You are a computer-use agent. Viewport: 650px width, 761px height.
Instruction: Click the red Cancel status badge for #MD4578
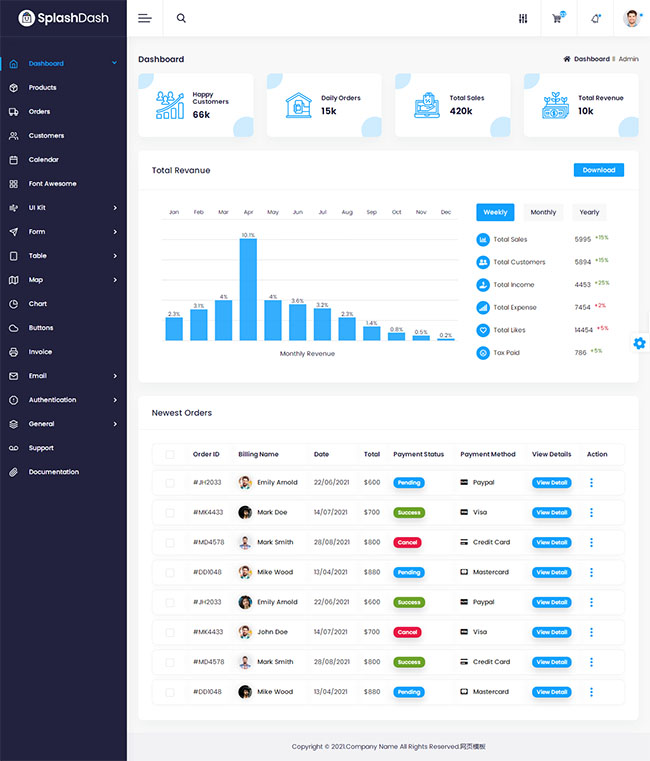(407, 543)
